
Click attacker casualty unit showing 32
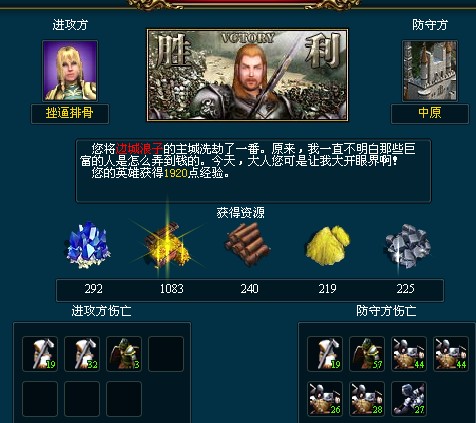coord(82,354)
